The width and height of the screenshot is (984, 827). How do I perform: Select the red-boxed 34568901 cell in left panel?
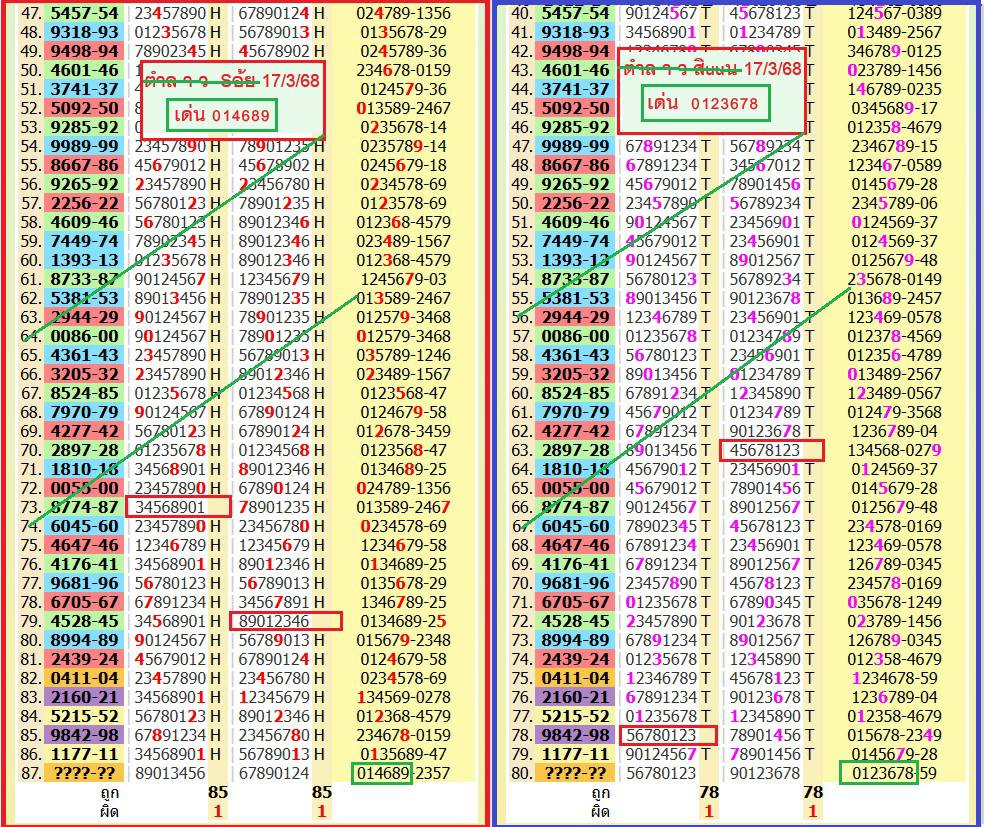(177, 507)
